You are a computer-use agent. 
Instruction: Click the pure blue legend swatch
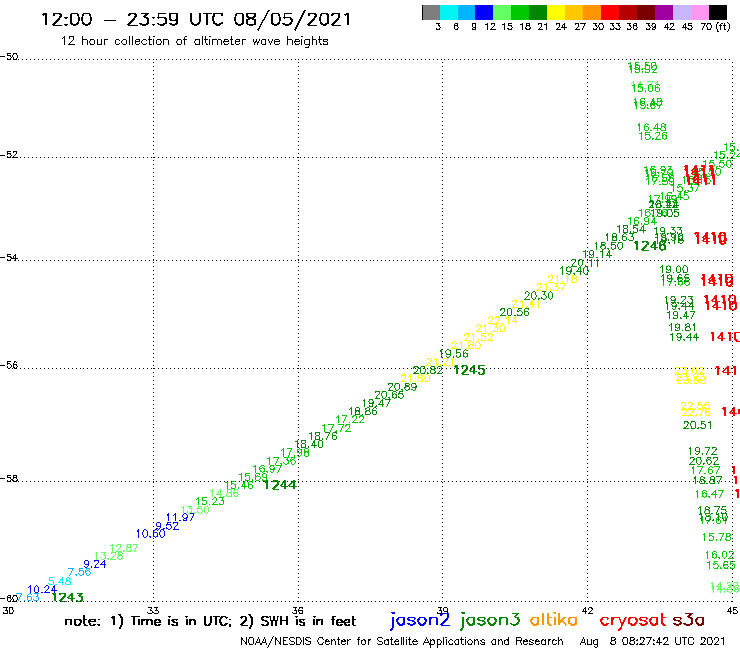(484, 12)
